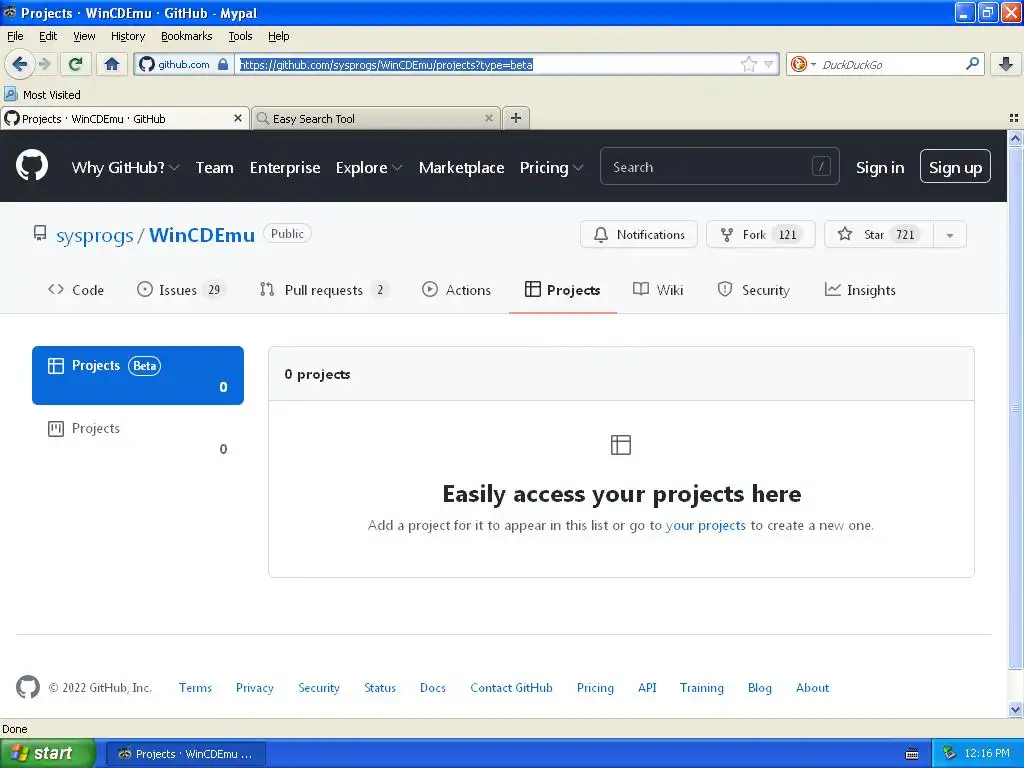Click the Sign up button
Viewport: 1024px width, 768px height.
pyautogui.click(x=955, y=167)
